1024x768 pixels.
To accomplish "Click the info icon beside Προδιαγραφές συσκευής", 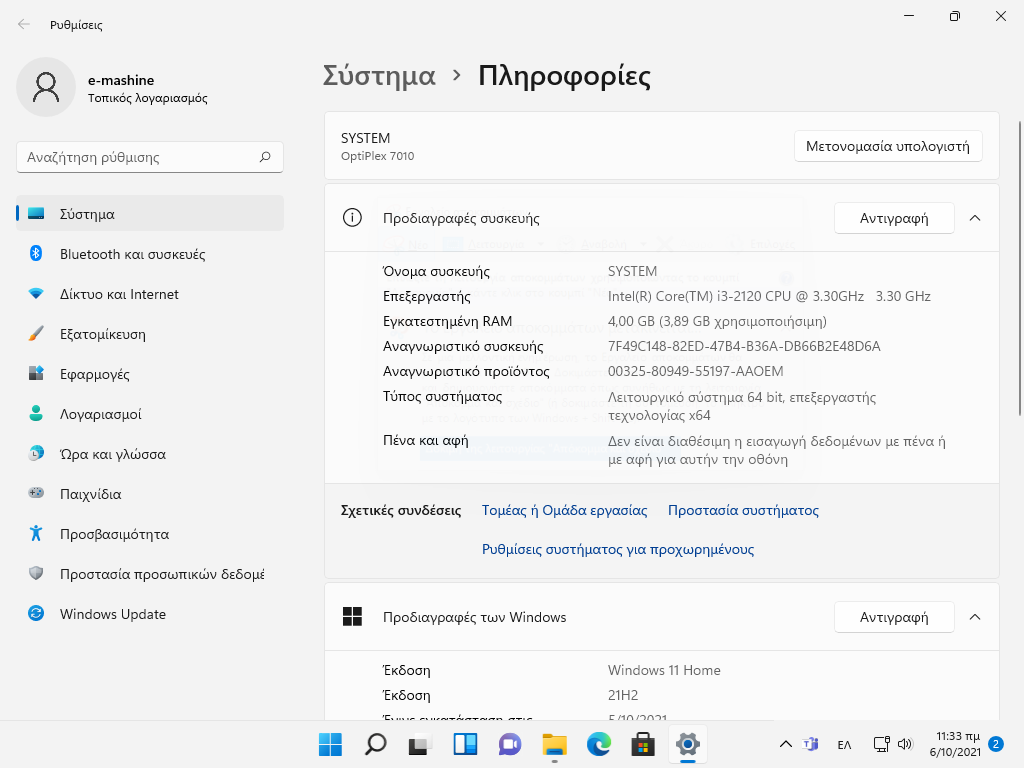I will [352, 217].
